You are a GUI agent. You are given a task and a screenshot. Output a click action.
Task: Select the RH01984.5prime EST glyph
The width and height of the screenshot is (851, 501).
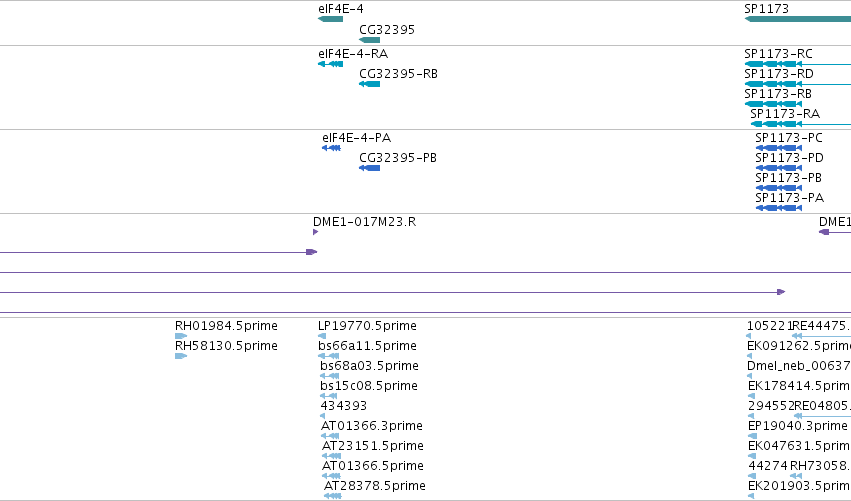[181, 337]
